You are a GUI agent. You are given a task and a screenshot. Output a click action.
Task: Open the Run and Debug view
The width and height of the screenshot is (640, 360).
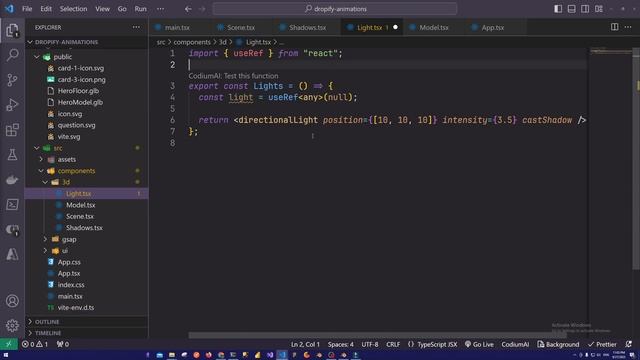[x=12, y=105]
